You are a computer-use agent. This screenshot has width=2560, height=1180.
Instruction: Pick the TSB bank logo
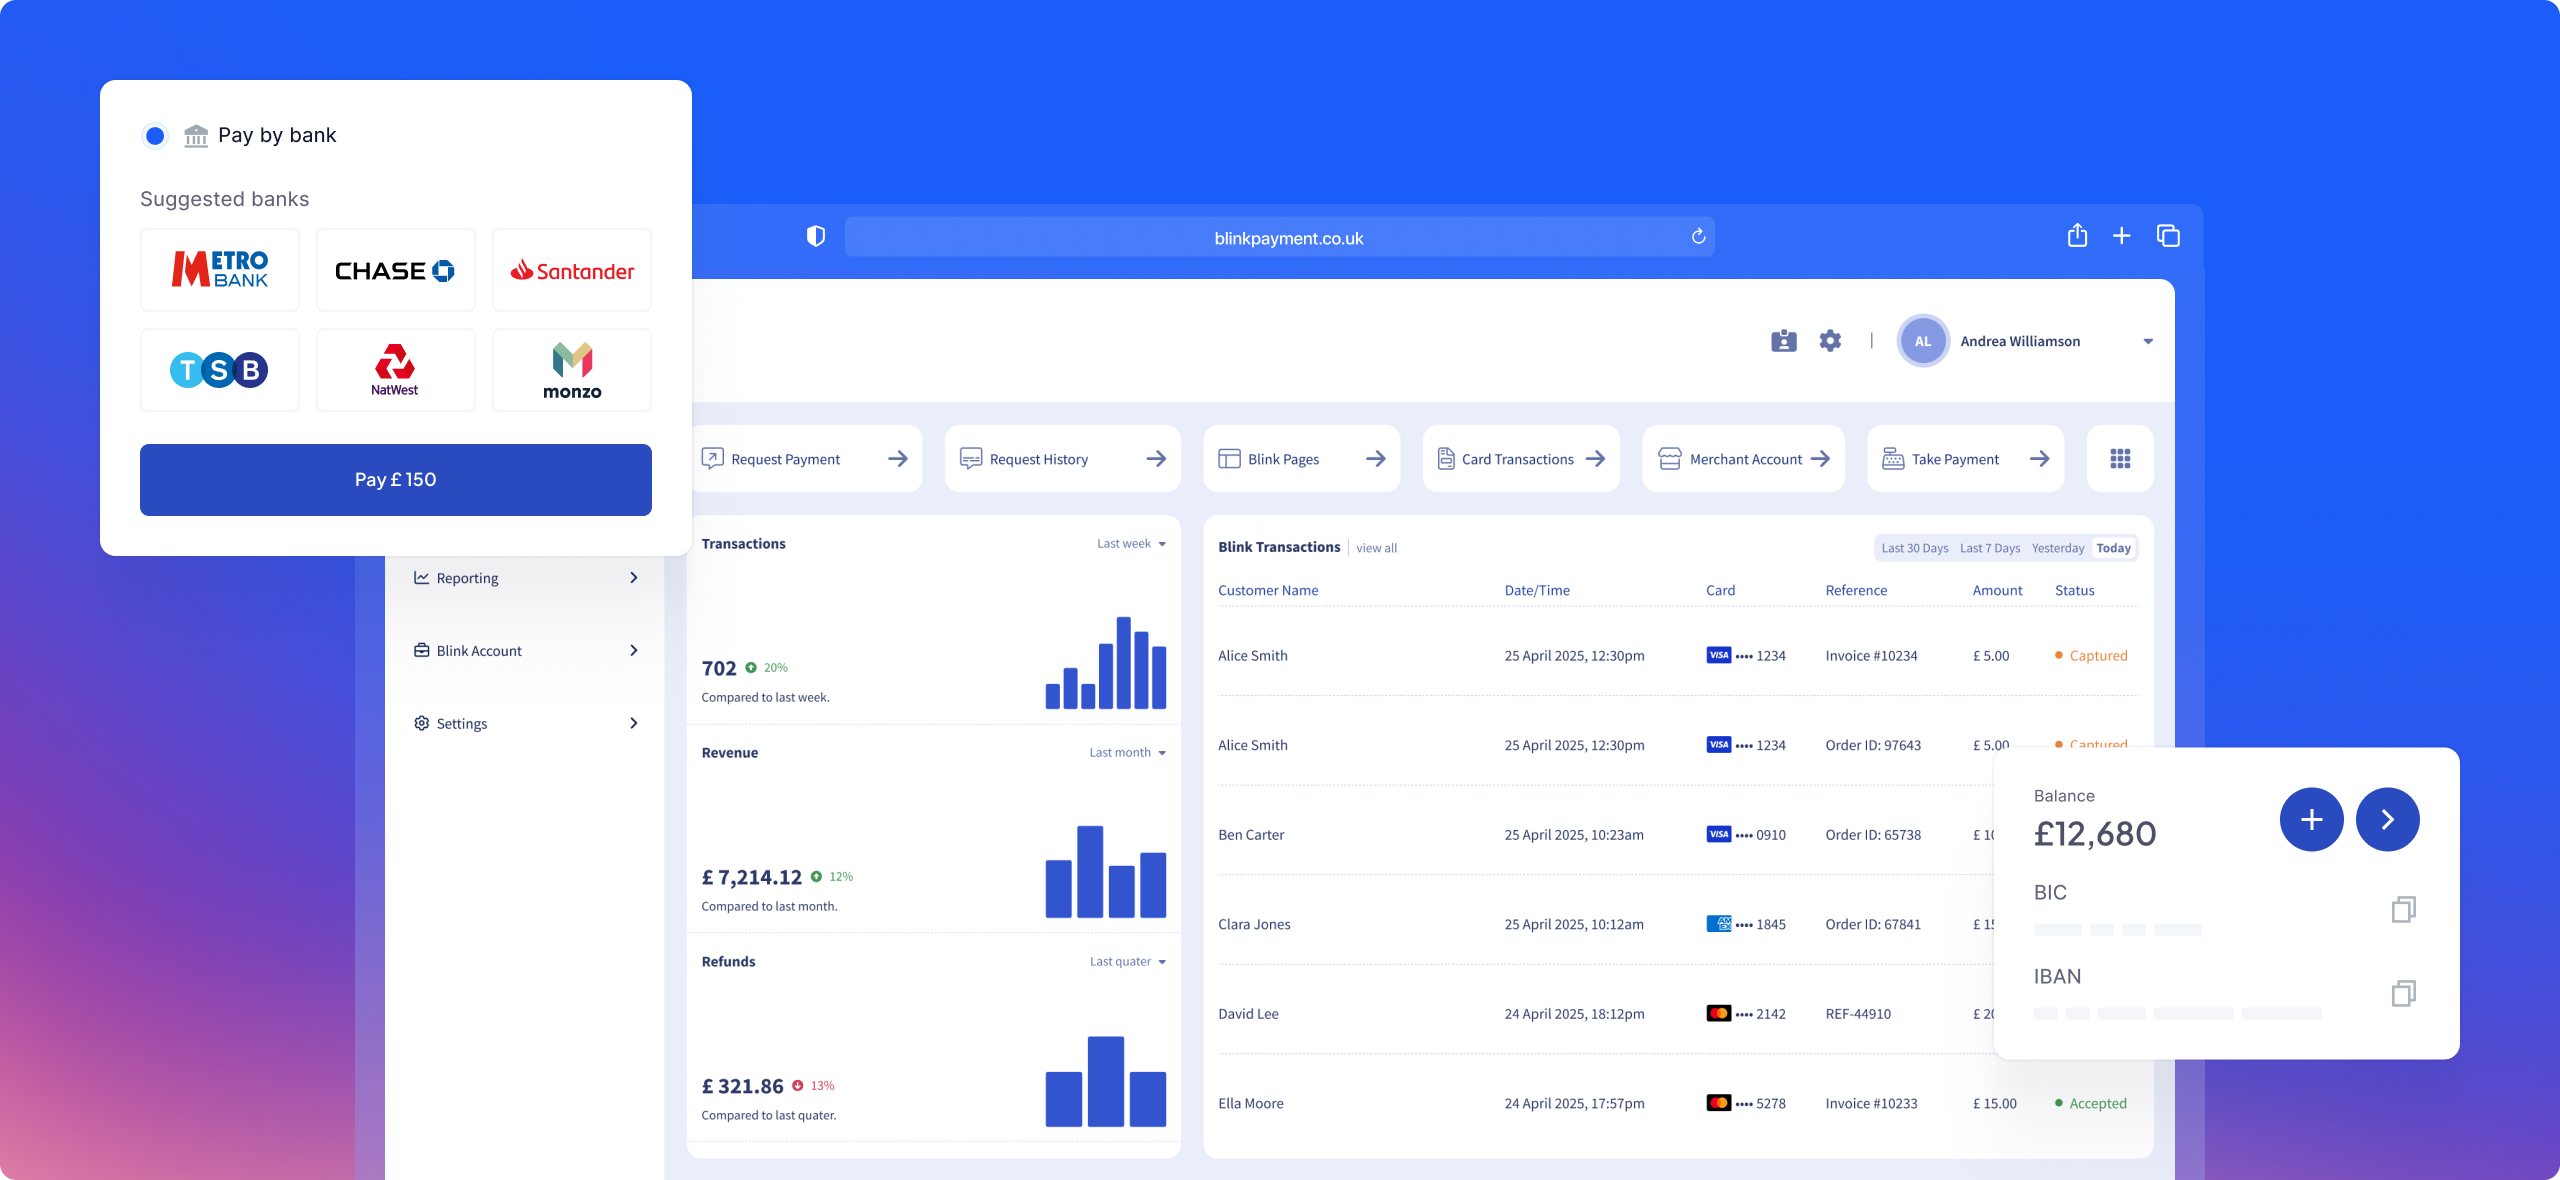[x=220, y=370]
